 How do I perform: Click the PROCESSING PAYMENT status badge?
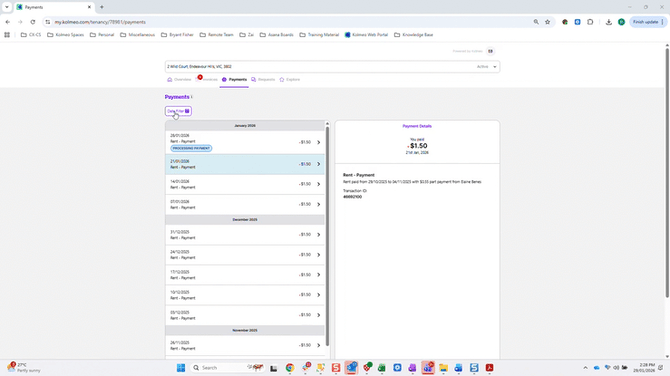pos(191,148)
